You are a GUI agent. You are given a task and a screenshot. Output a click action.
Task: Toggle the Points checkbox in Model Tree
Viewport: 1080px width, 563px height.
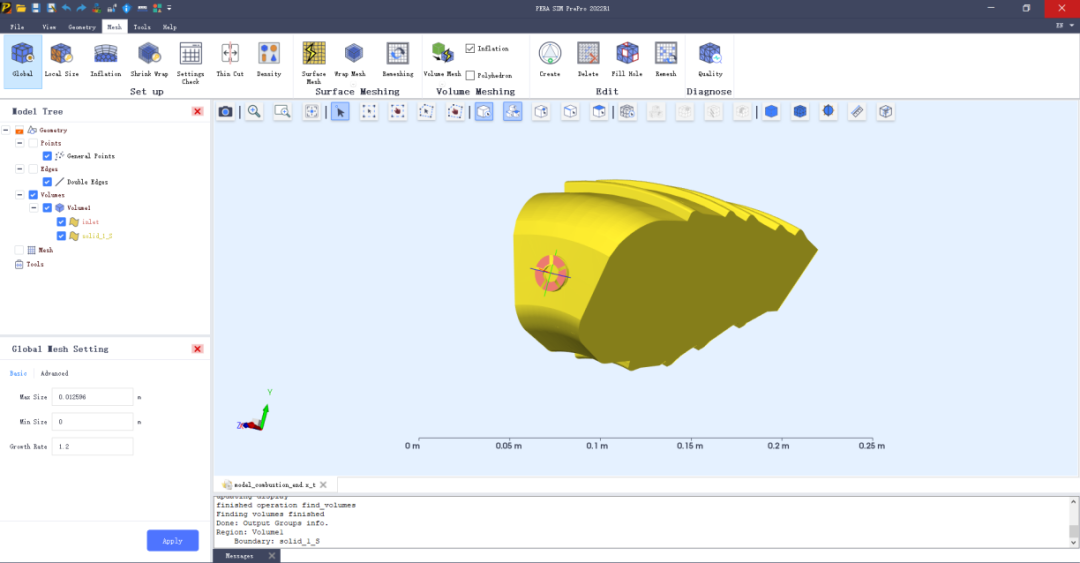33,143
